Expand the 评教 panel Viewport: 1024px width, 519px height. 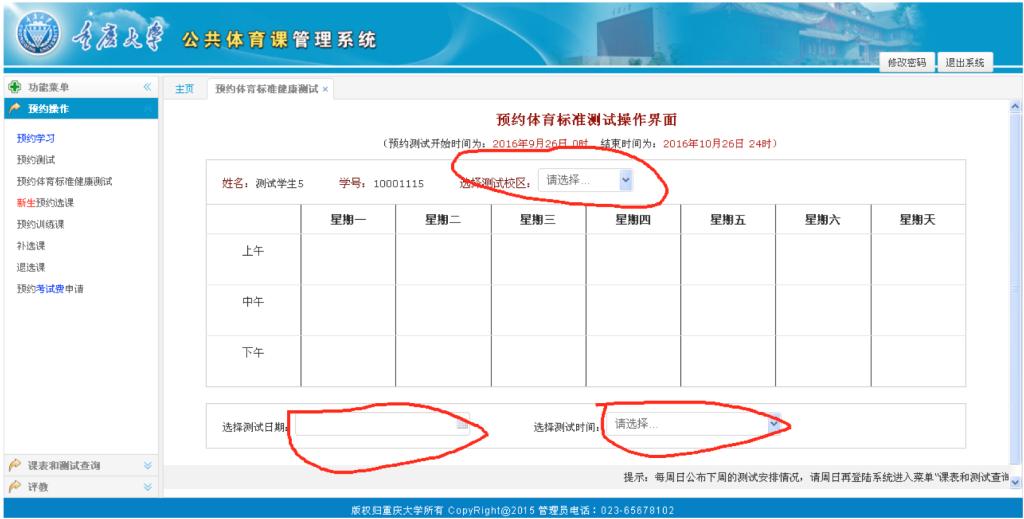[148, 486]
